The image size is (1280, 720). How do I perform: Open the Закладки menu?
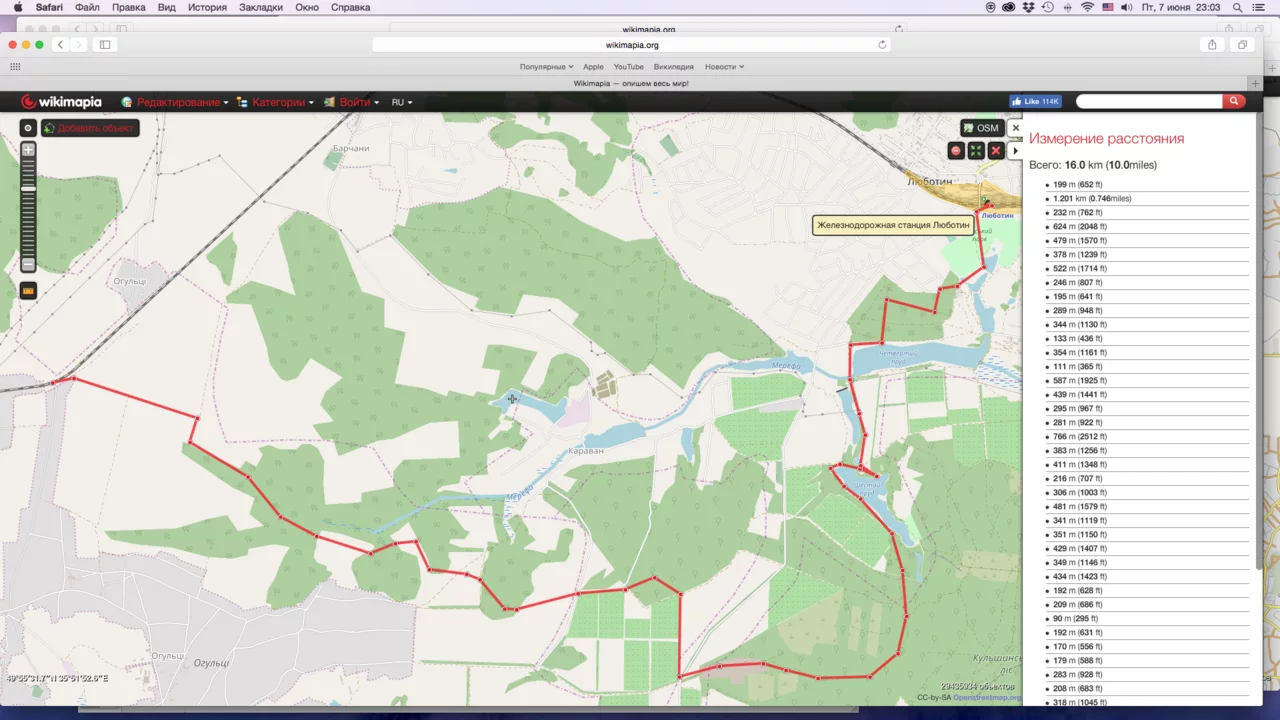click(261, 7)
